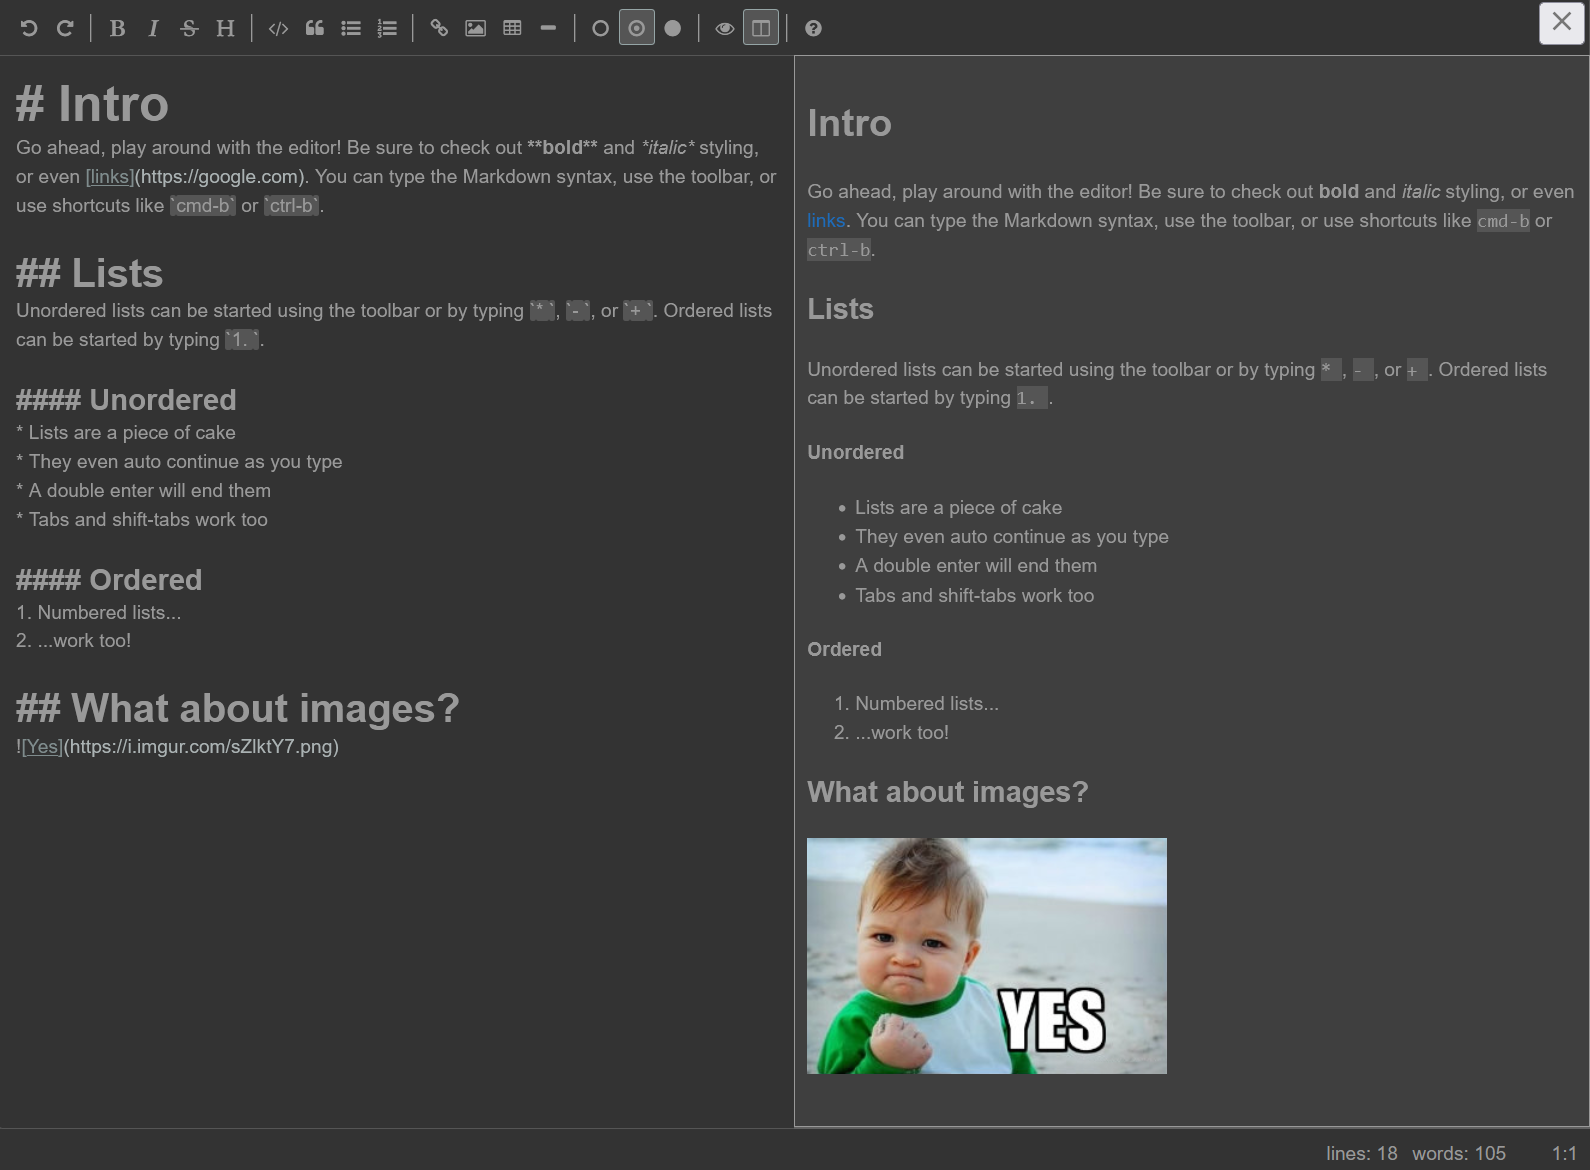Open the blue 'links' hyperlink in the preview

pyautogui.click(x=826, y=220)
